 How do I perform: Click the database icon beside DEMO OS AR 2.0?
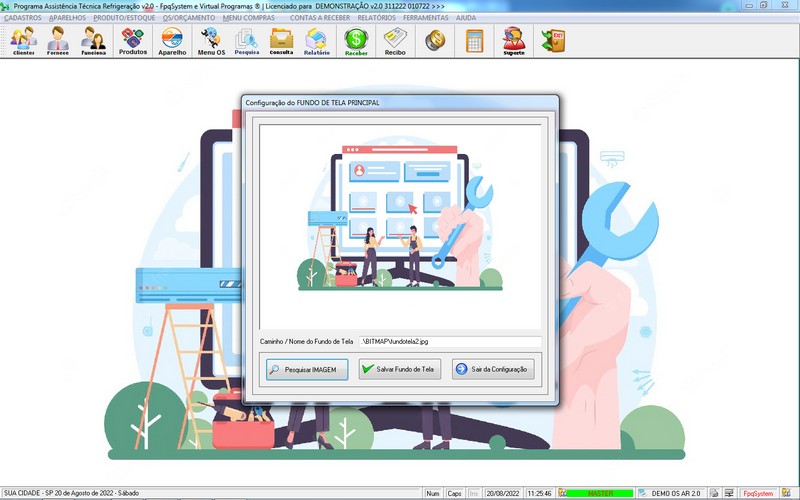(643, 493)
